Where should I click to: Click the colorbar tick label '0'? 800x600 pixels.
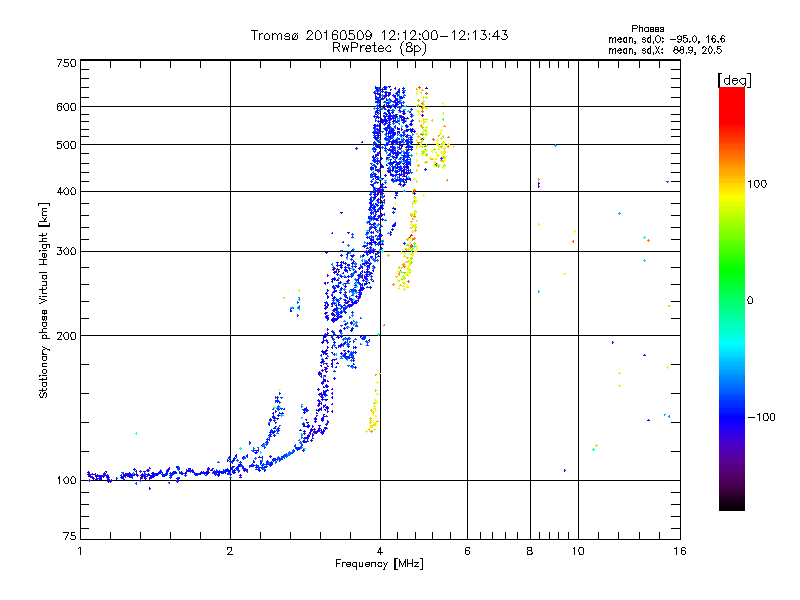pos(750,301)
